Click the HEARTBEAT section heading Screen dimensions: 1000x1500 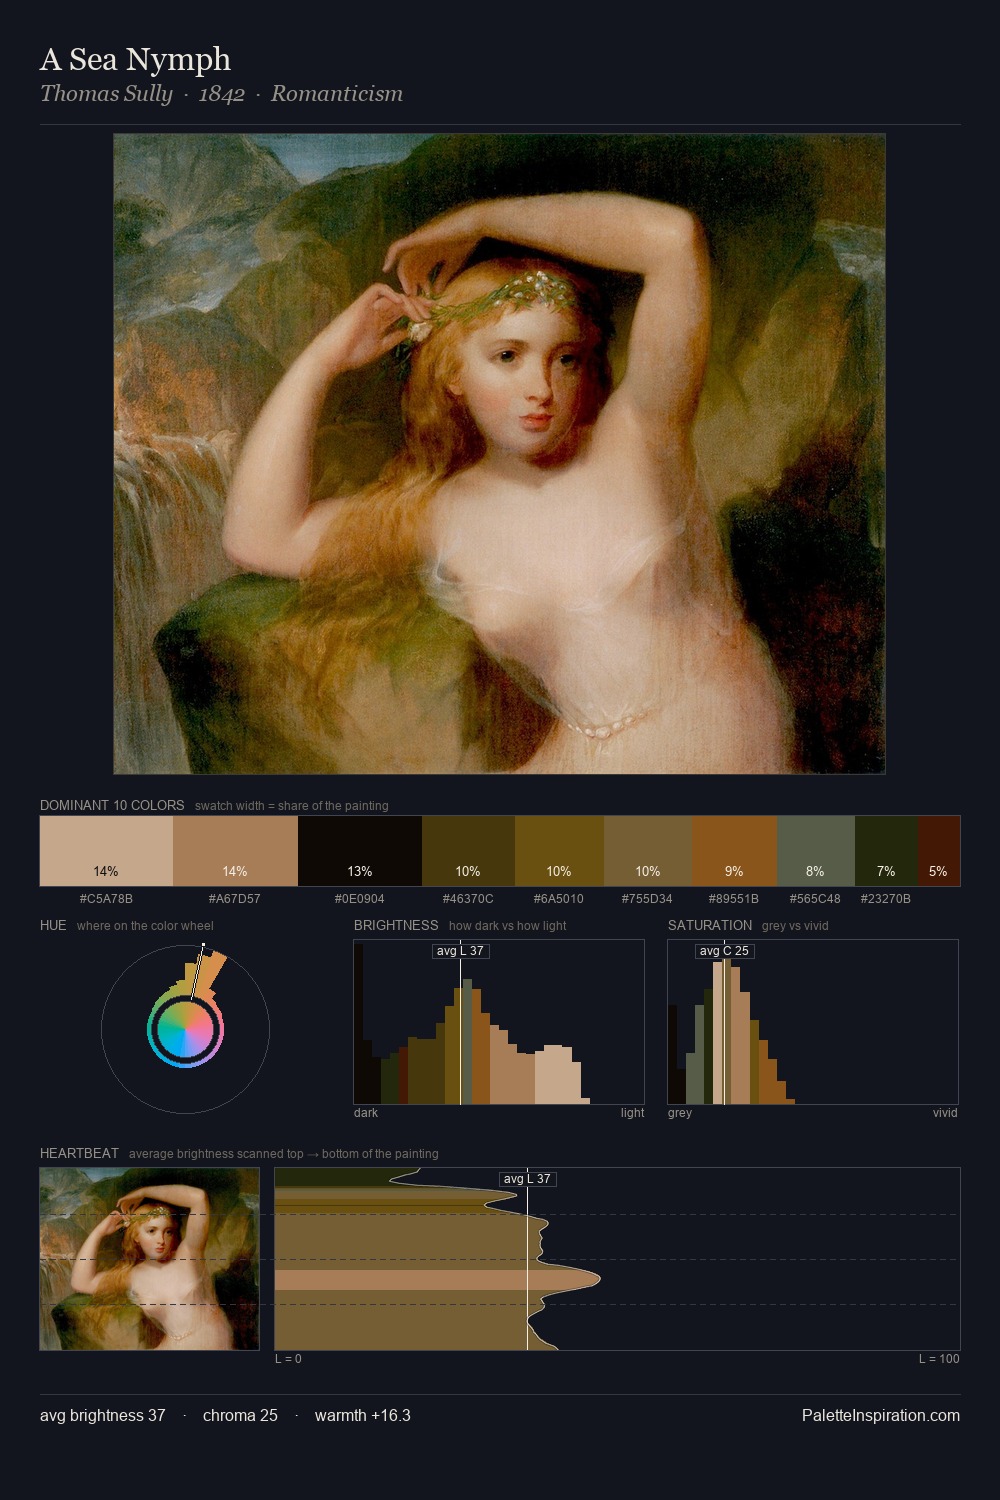click(79, 1153)
